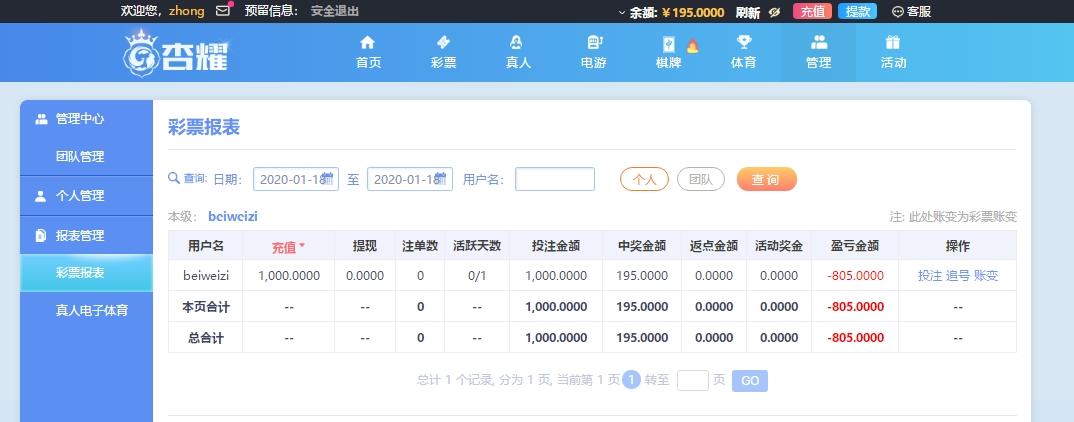Viewport: 1074px width, 422px height.
Task: Click the search magnifier icon 查询
Action: pos(174,178)
